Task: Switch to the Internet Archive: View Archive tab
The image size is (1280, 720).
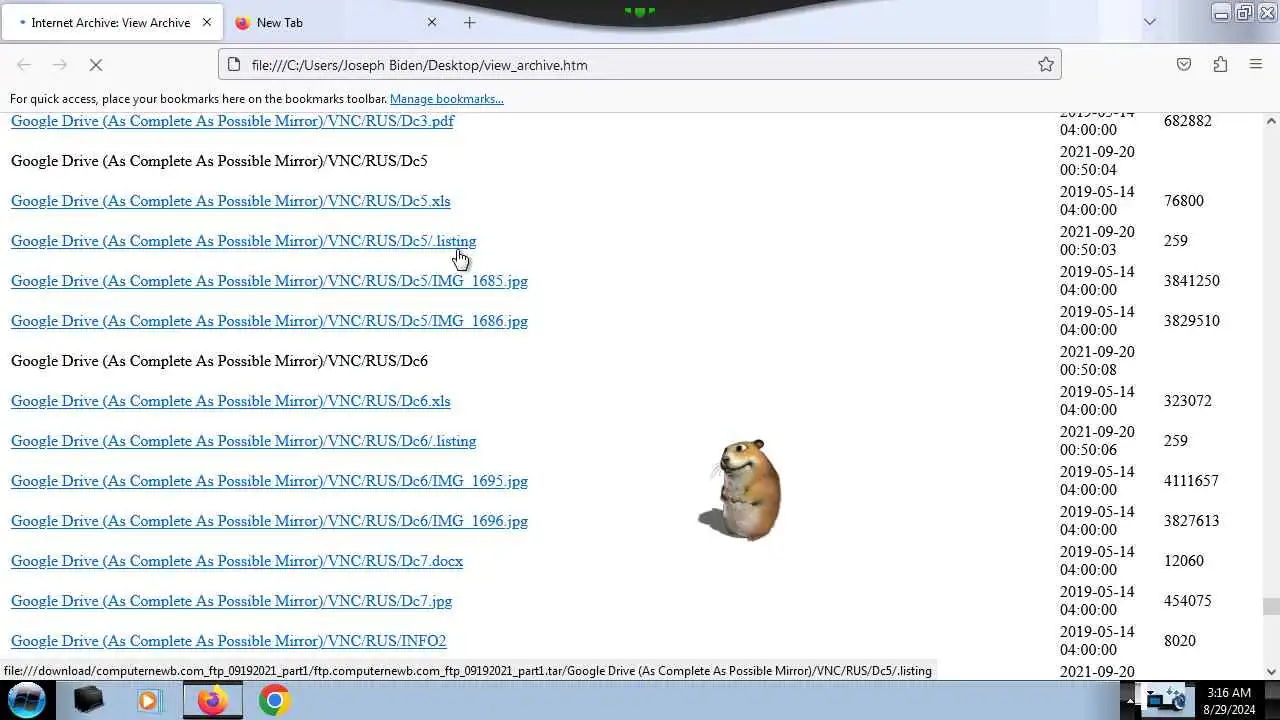Action: tap(112, 22)
